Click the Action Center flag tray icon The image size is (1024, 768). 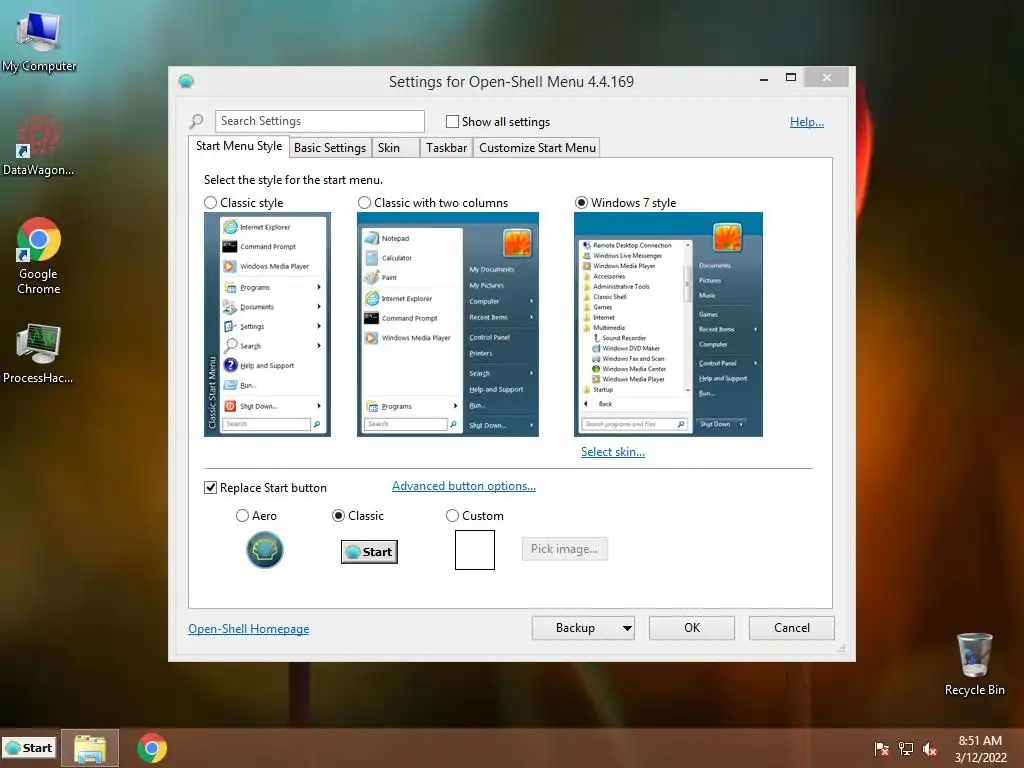click(x=881, y=749)
